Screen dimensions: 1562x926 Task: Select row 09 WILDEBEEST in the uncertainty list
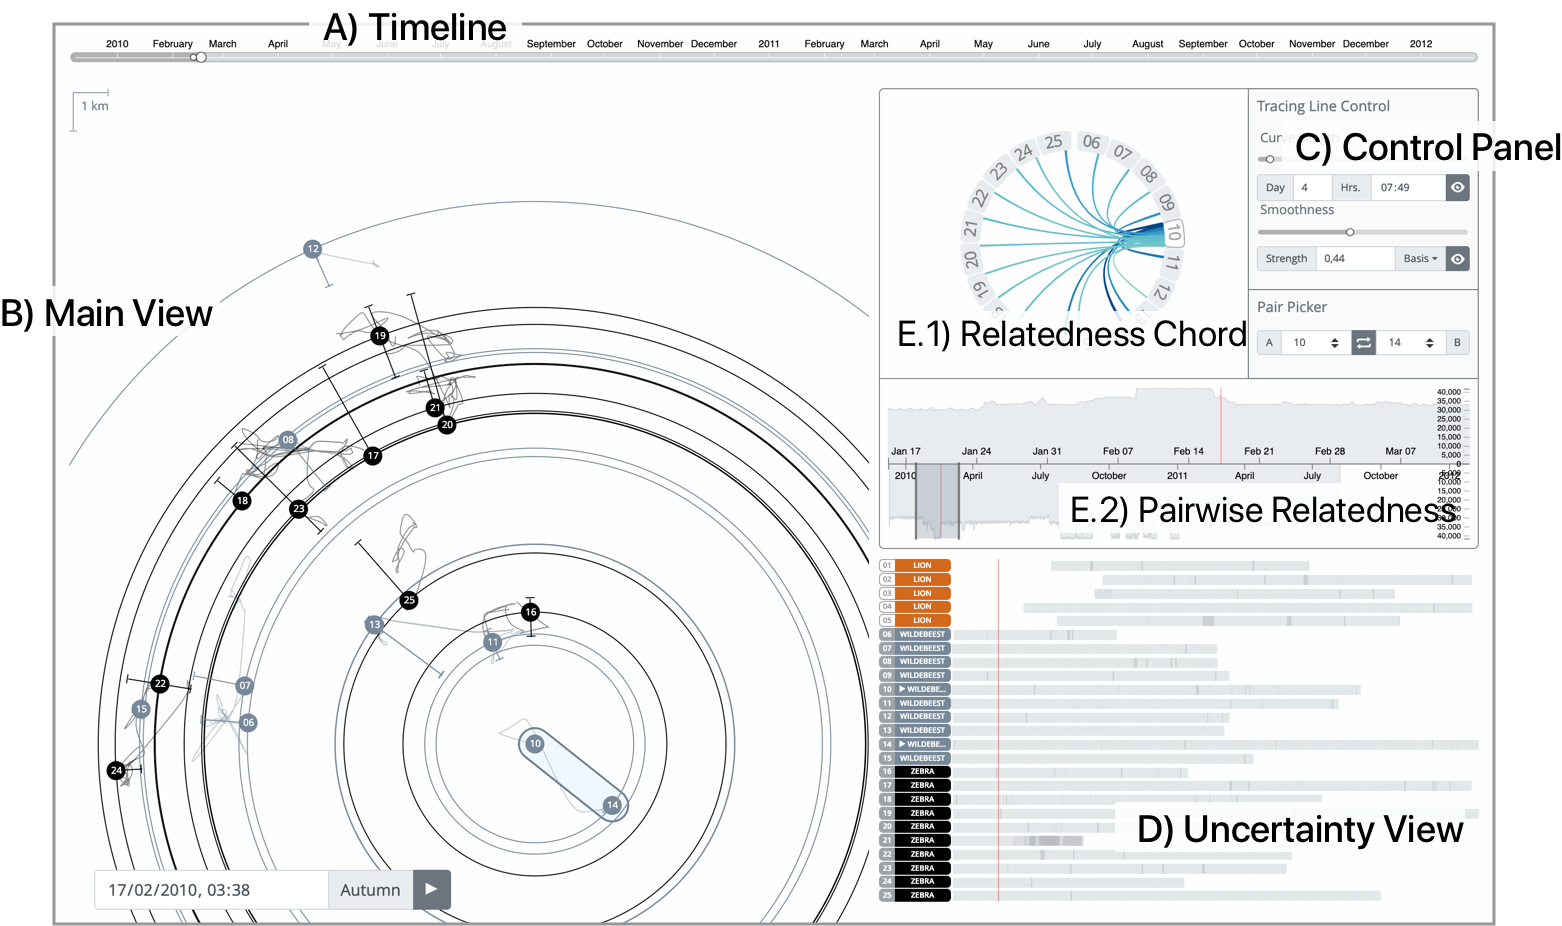(x=915, y=675)
